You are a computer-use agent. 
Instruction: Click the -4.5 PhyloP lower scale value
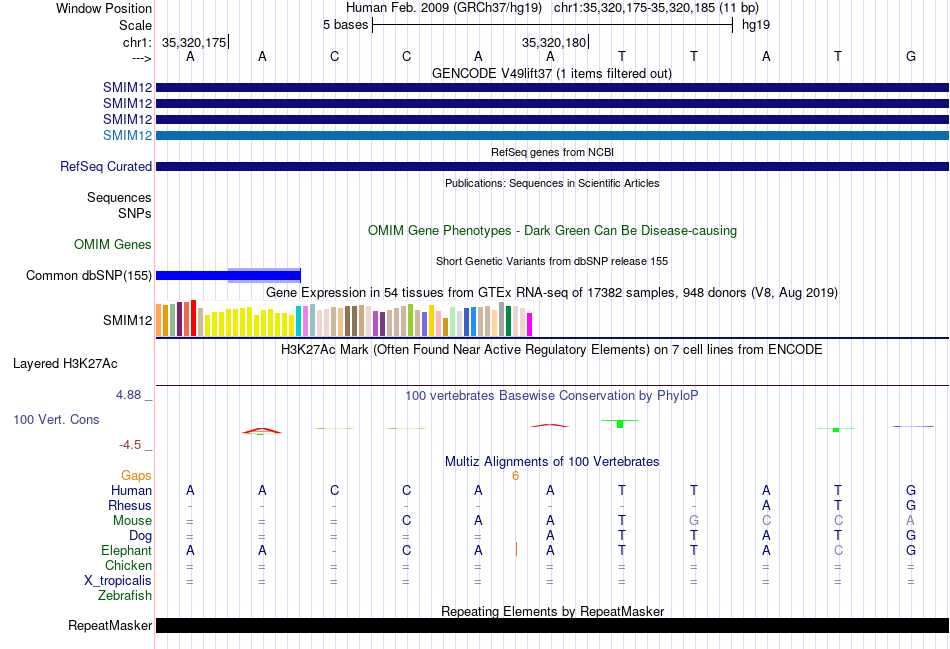coord(130,445)
